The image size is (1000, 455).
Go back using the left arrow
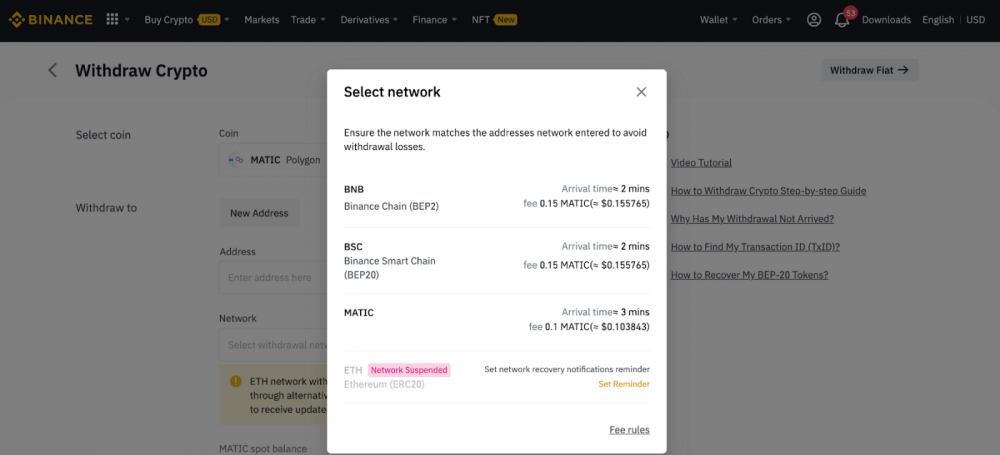point(53,70)
